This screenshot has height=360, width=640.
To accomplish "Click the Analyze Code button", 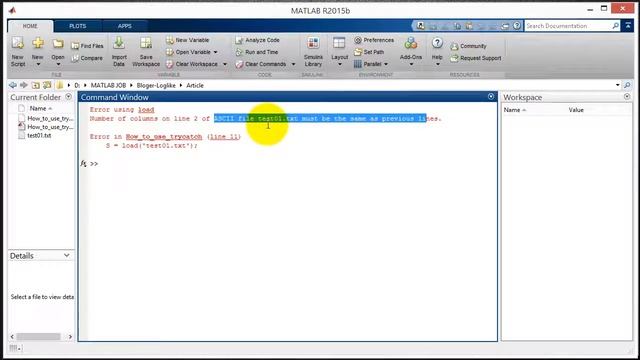I will (258, 40).
